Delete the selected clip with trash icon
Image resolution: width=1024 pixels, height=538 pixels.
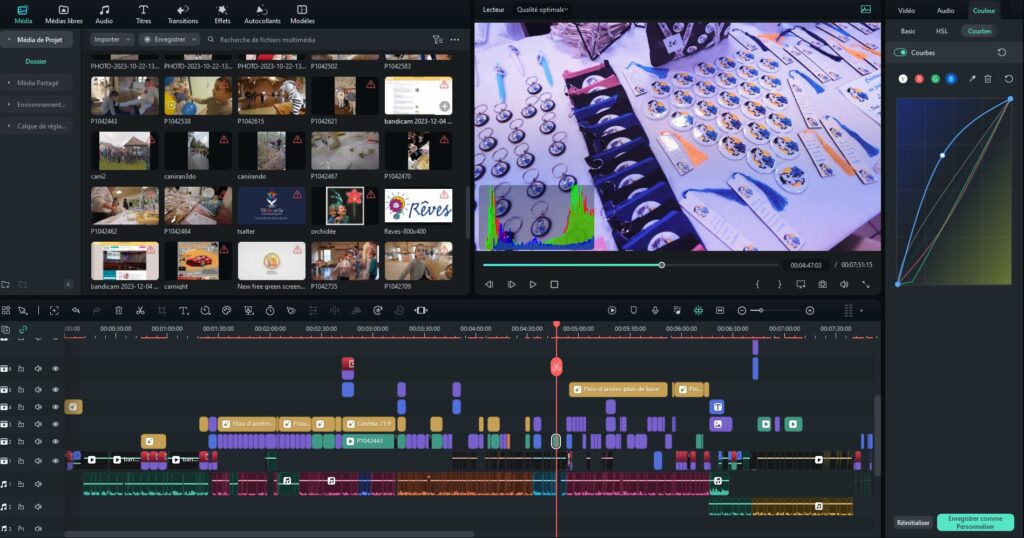click(x=118, y=311)
